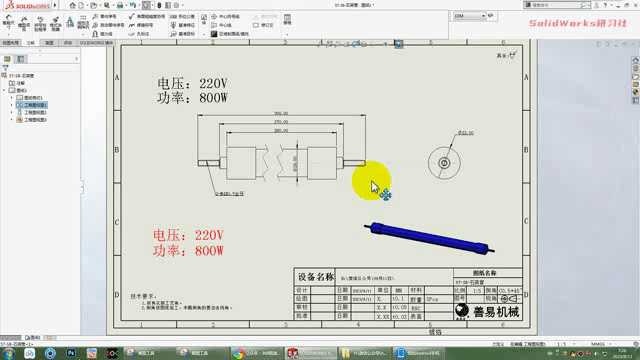Apply Area Hatch/Fill
Screen dimensions: 640x360
click(x=229, y=34)
